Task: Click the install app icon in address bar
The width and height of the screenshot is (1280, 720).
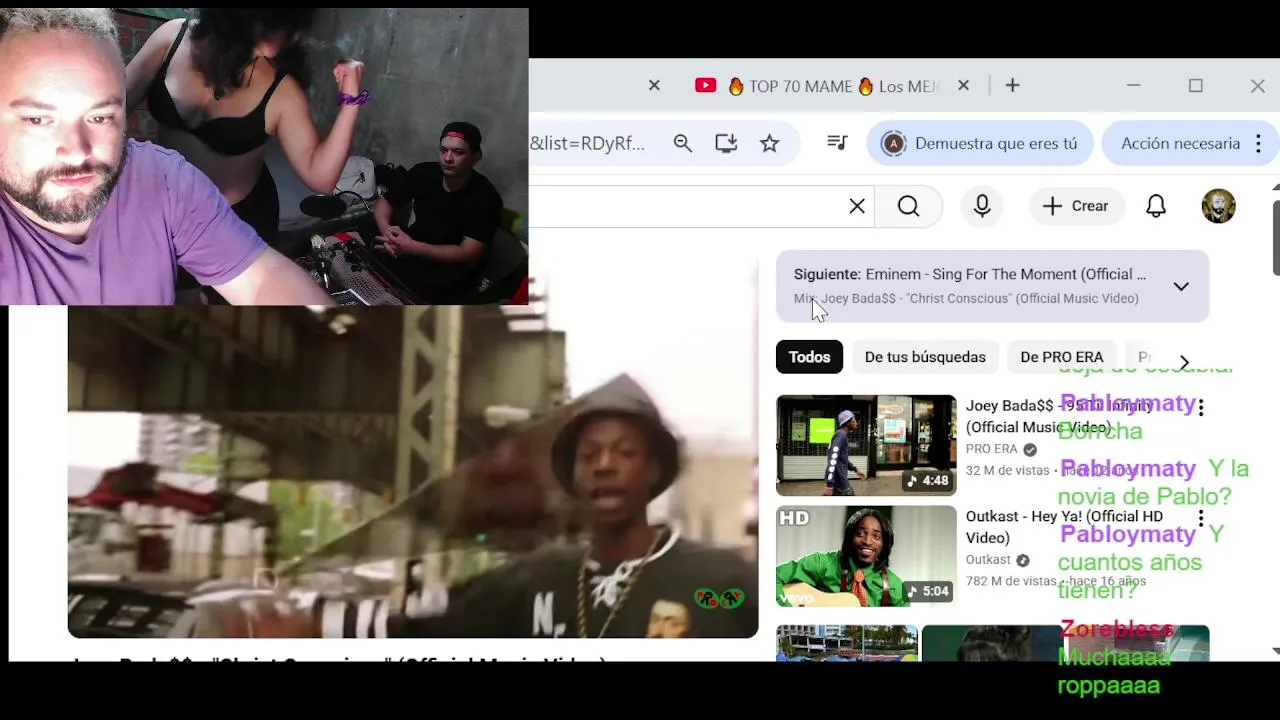Action: coord(726,143)
